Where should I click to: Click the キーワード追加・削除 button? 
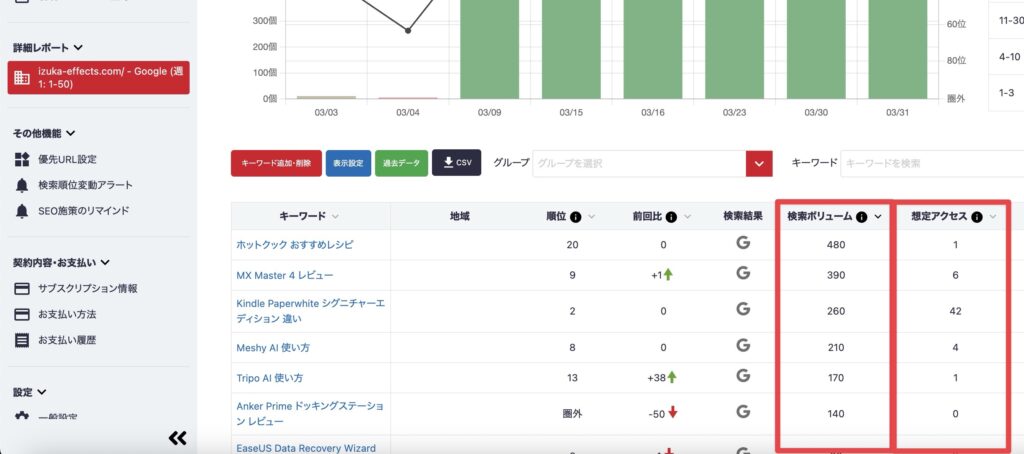[x=276, y=163]
